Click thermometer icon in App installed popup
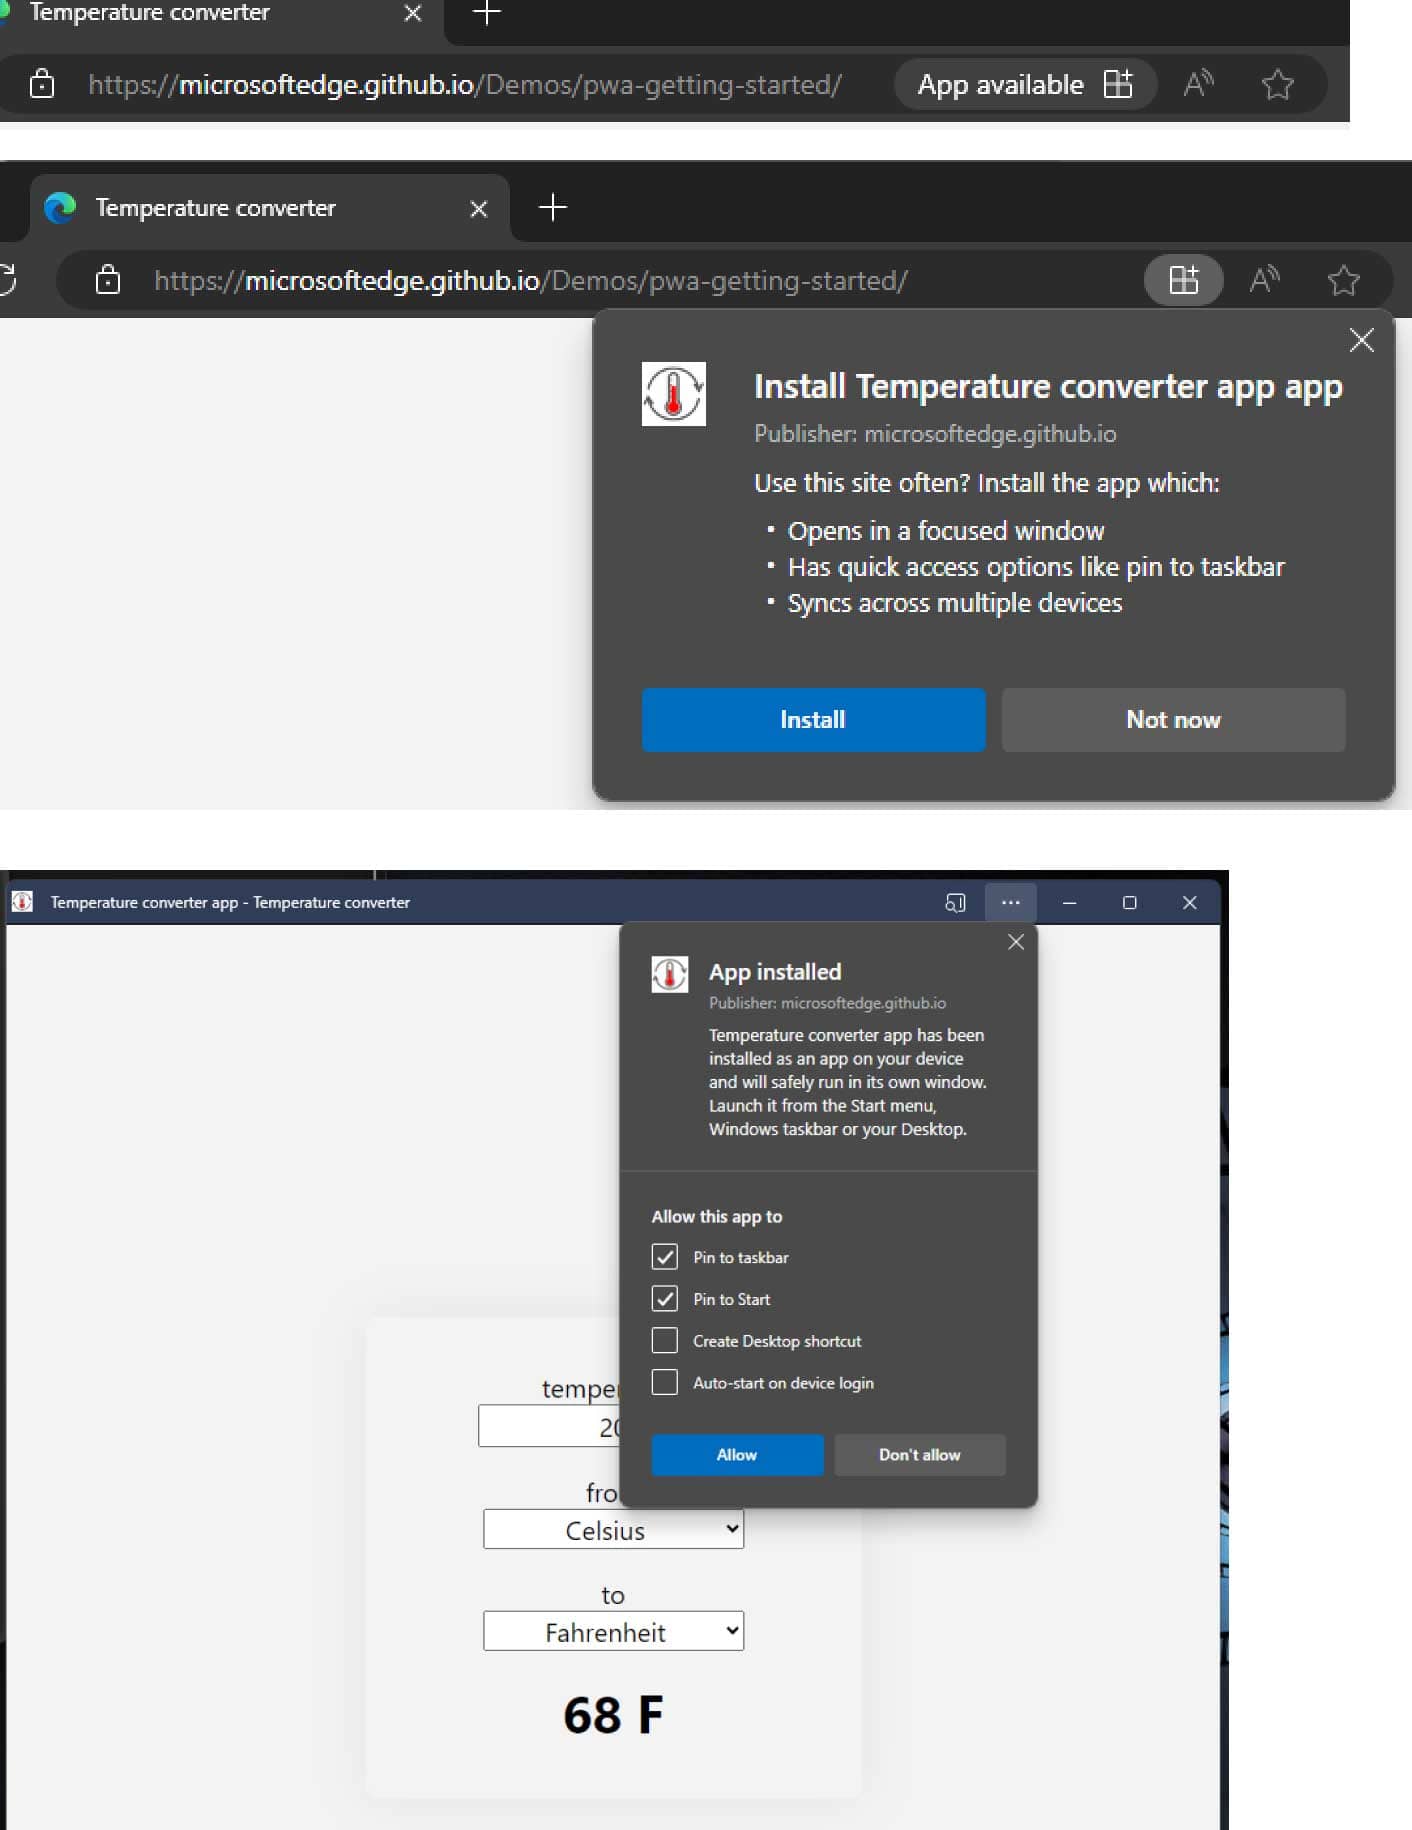 click(669, 974)
